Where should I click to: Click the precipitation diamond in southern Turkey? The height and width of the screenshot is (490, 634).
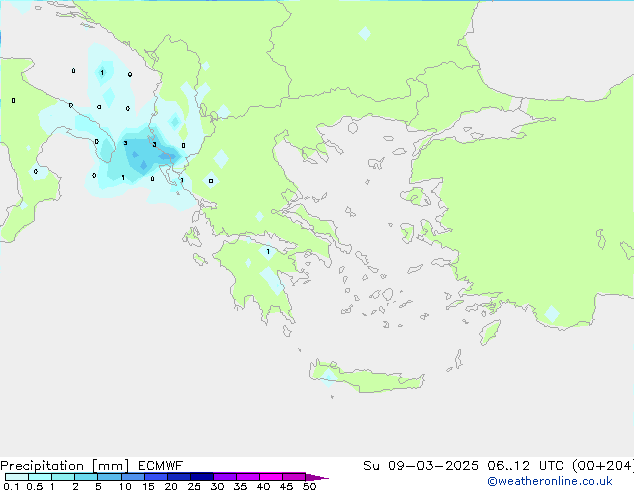point(552,314)
